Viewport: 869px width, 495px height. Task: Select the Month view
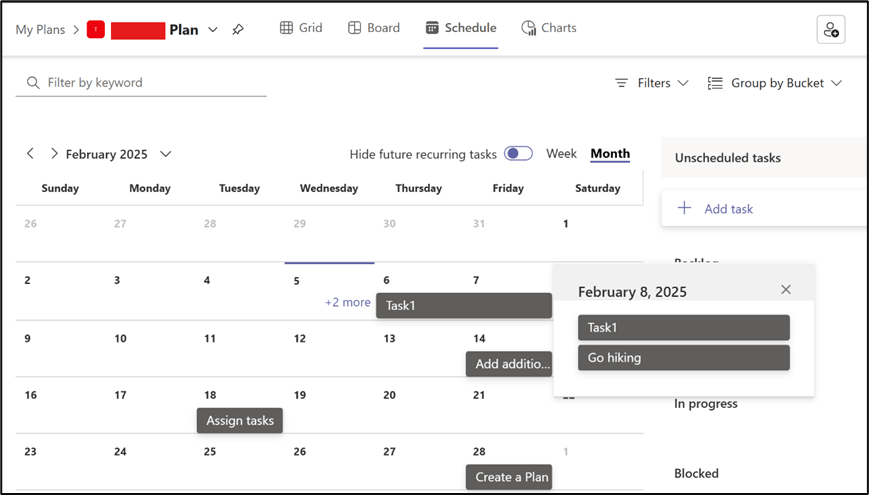click(610, 154)
